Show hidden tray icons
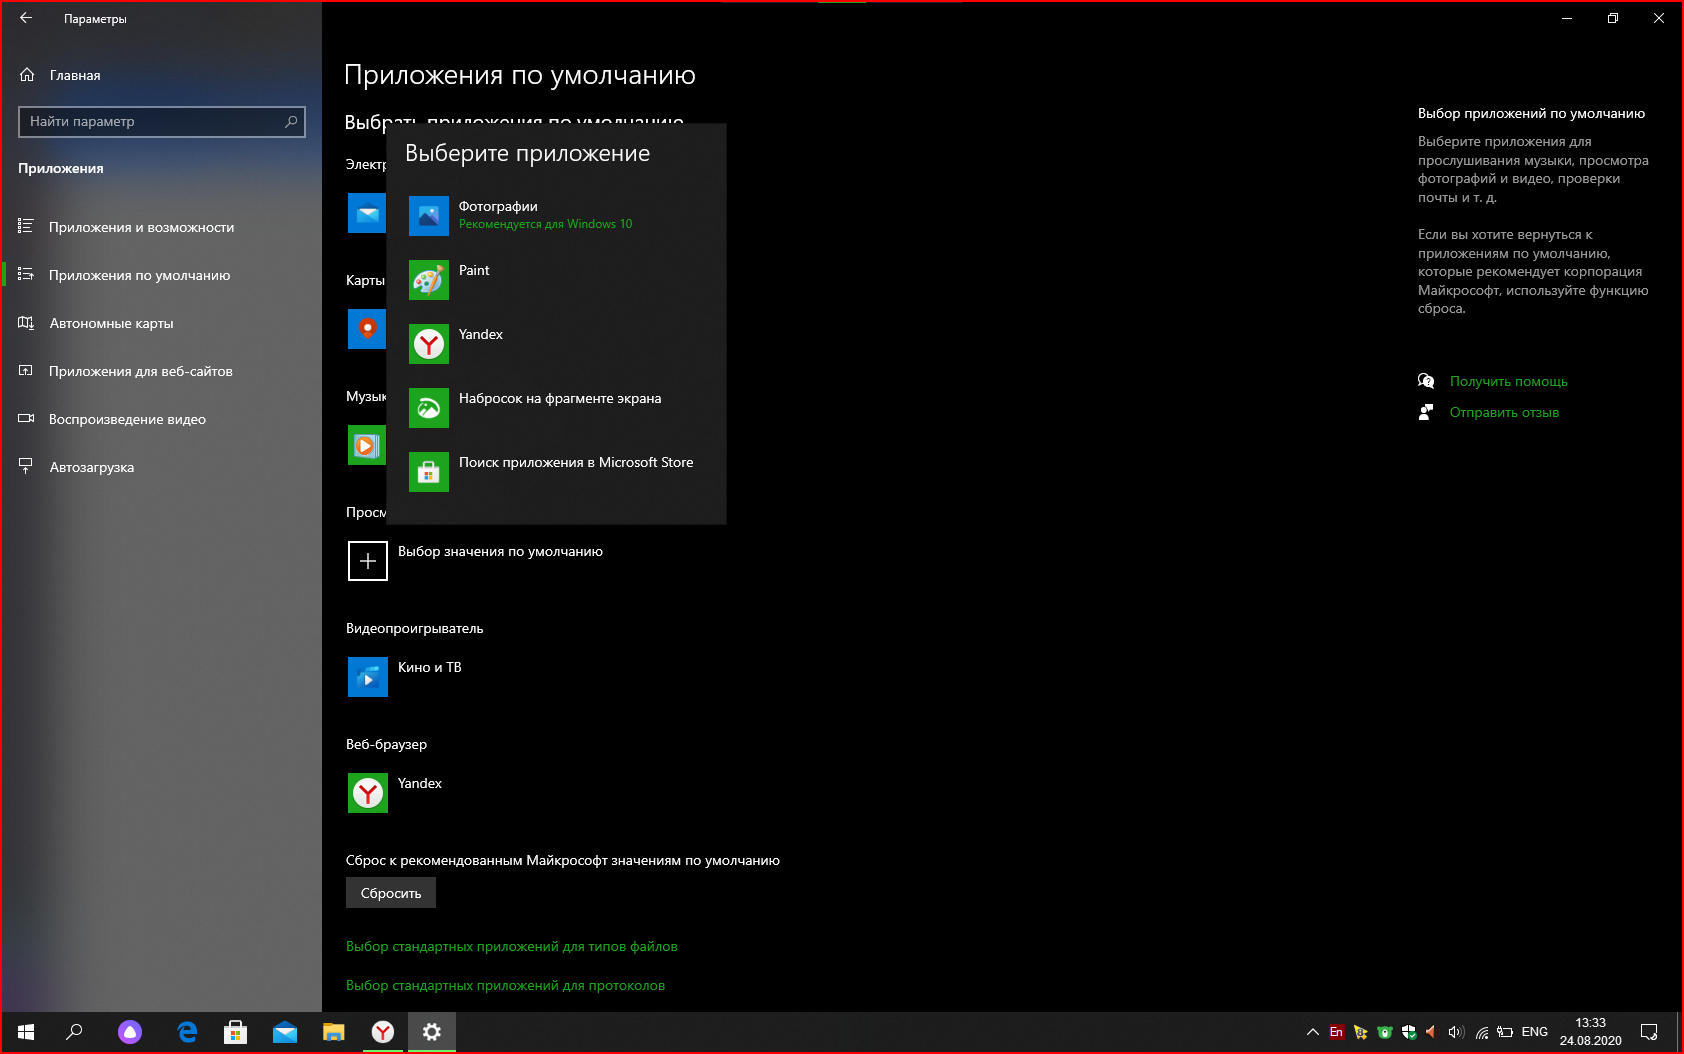This screenshot has height=1054, width=1684. click(x=1312, y=1032)
